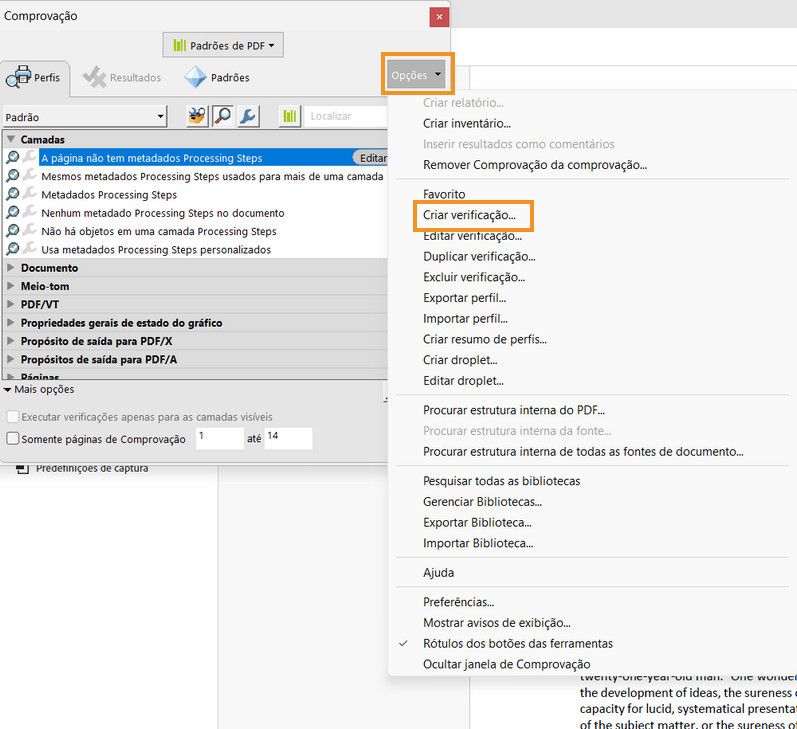Select 'Pesquisar todas as bibliotecas' item
This screenshot has height=729, width=797.
[501, 481]
